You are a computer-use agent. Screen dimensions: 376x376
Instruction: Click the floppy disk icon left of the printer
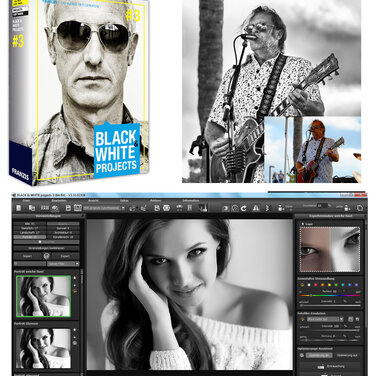pos(157,208)
